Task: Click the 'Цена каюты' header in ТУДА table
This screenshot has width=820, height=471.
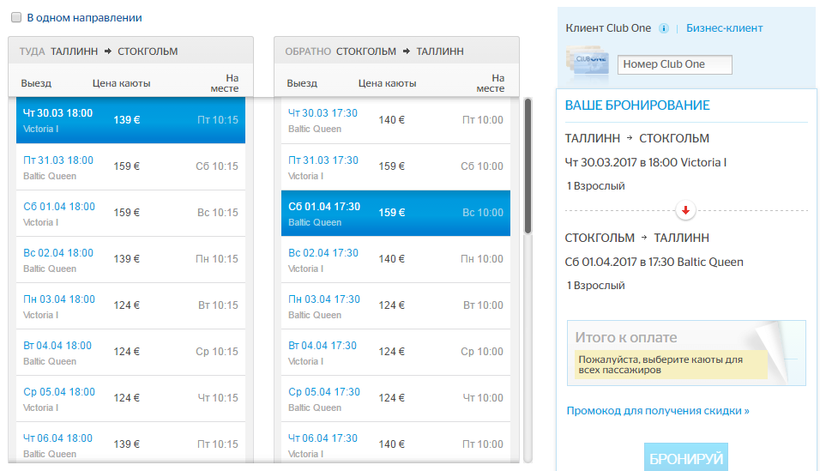Action: 123,83
